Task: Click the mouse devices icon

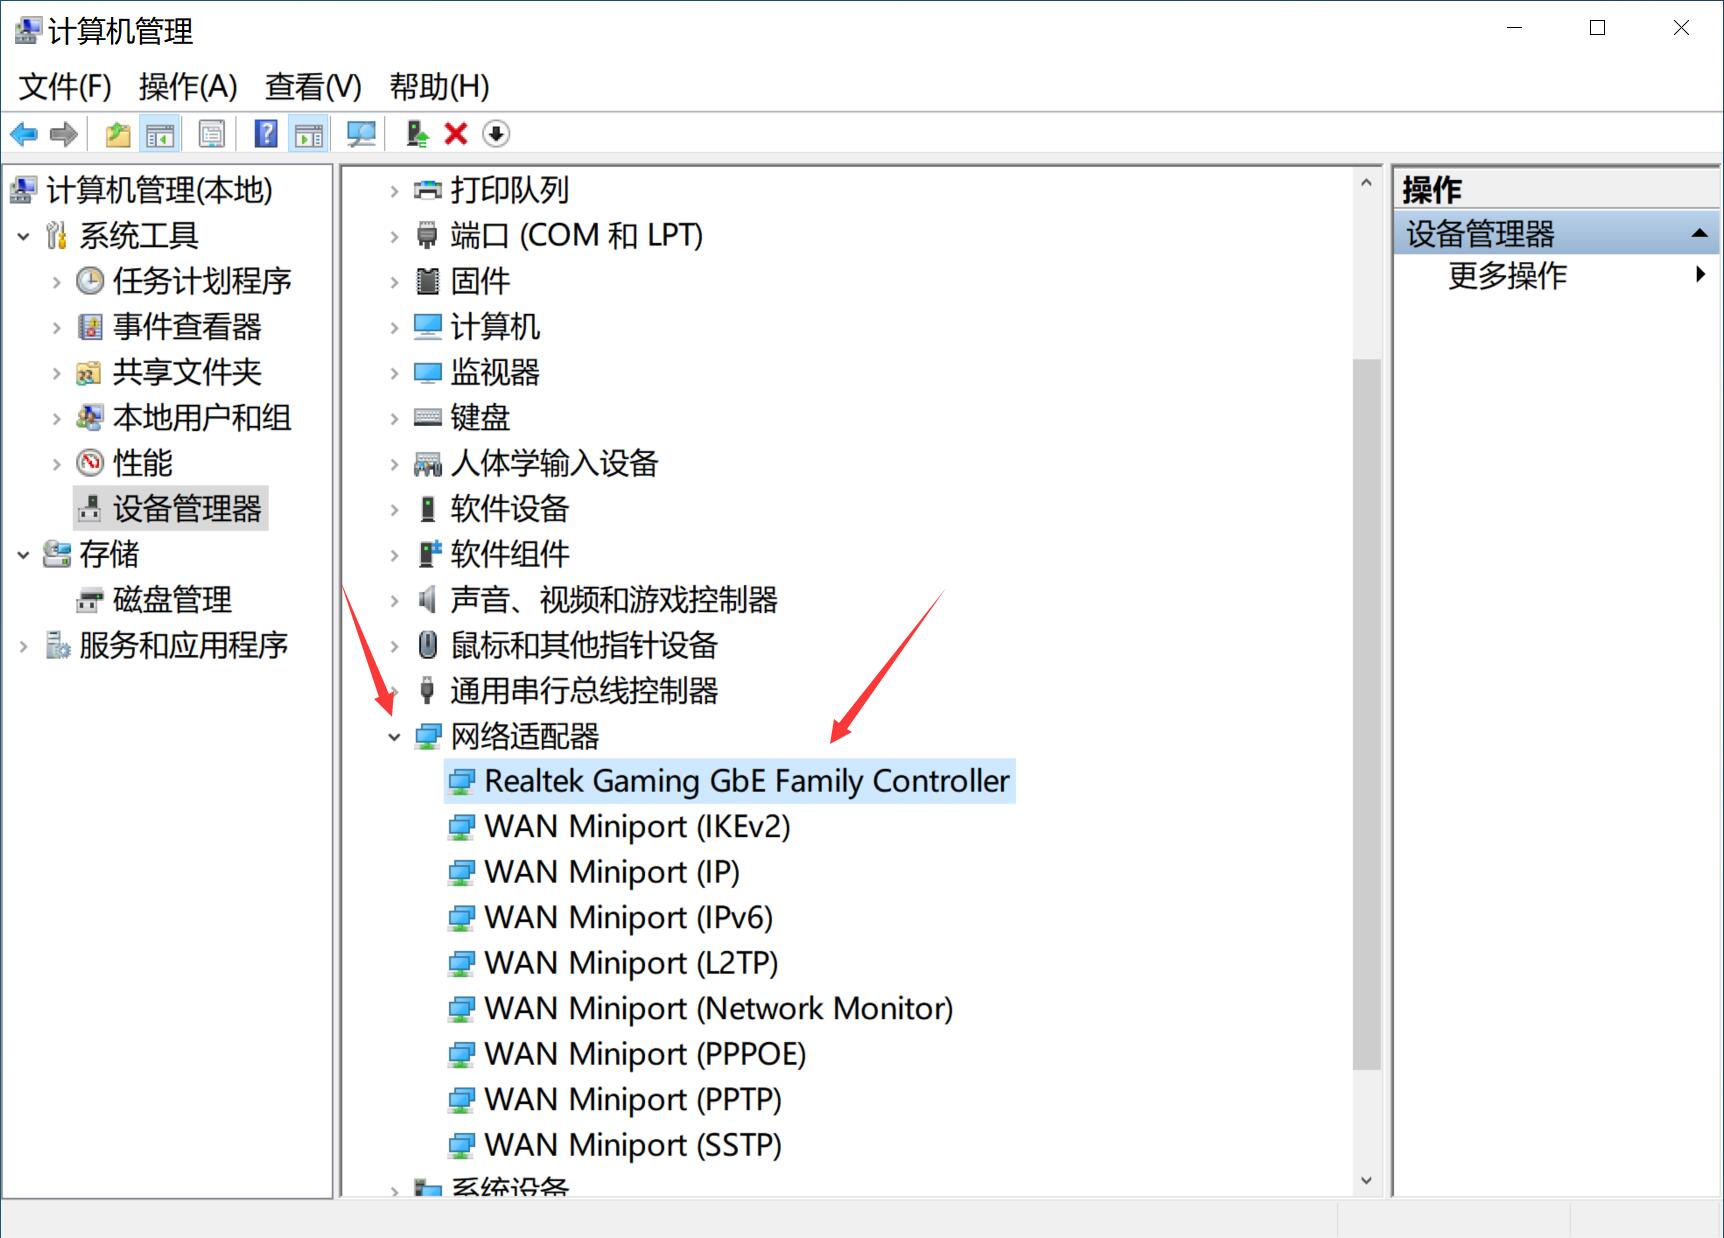Action: (428, 645)
